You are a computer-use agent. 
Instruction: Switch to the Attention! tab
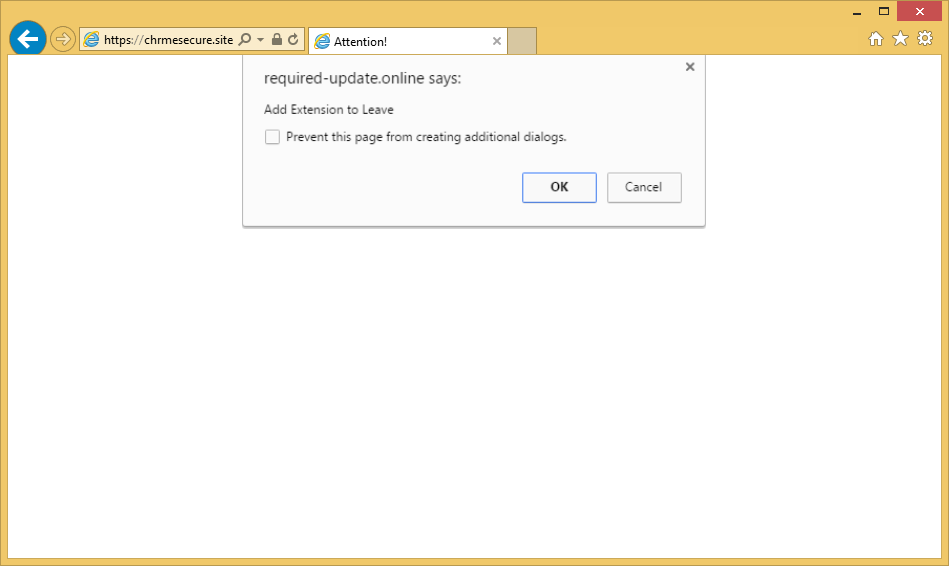point(407,41)
